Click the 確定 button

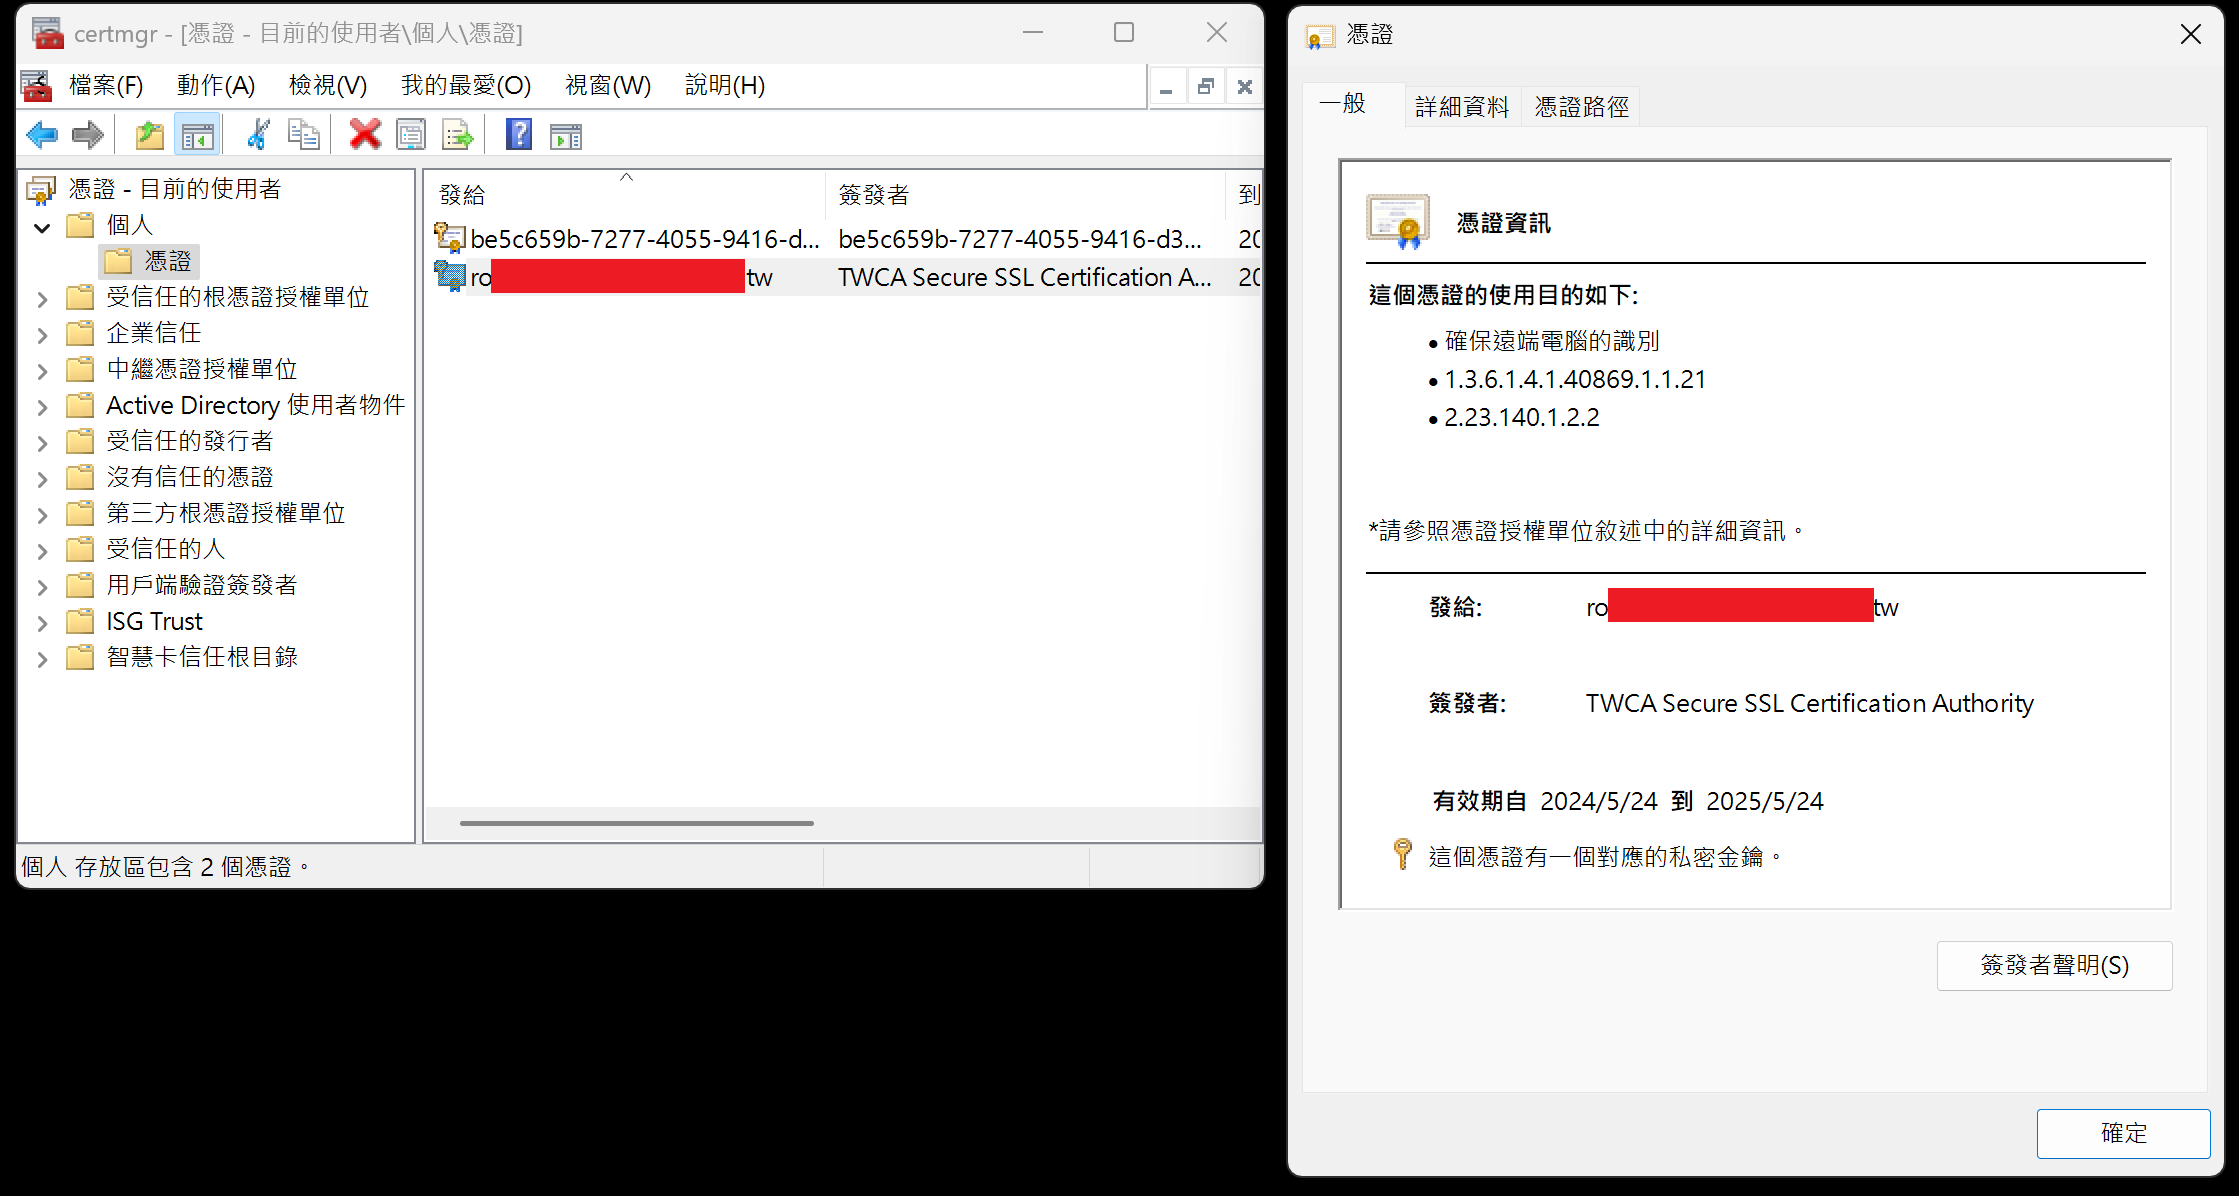point(2123,1133)
